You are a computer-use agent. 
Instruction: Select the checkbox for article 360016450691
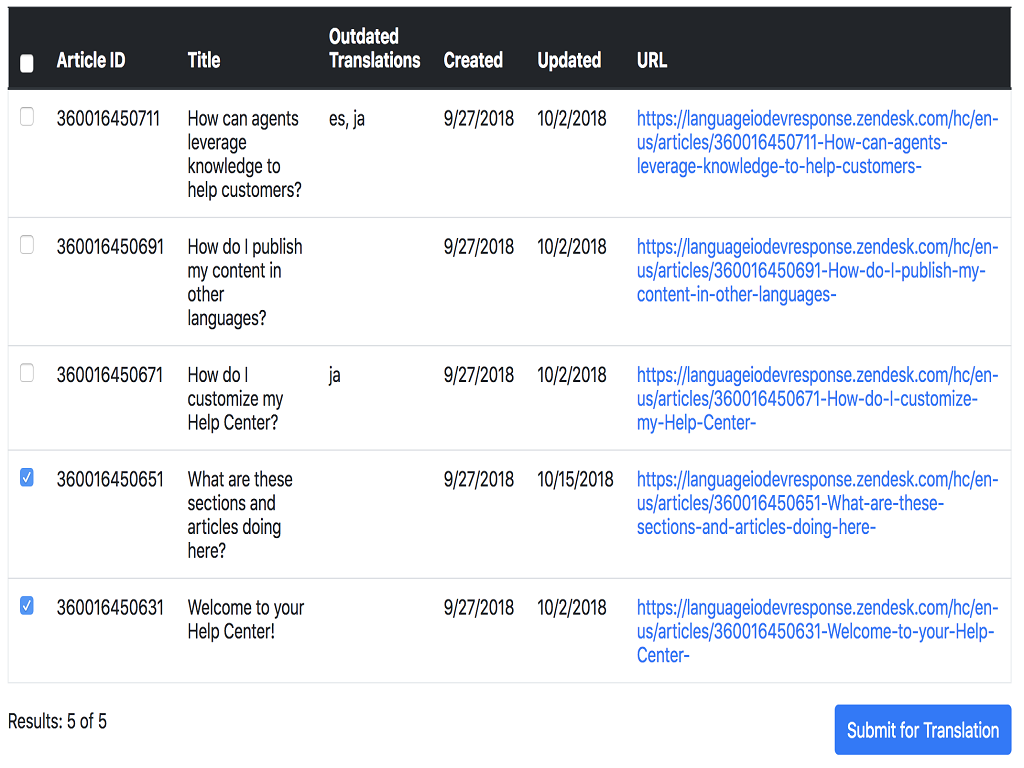coord(27,245)
